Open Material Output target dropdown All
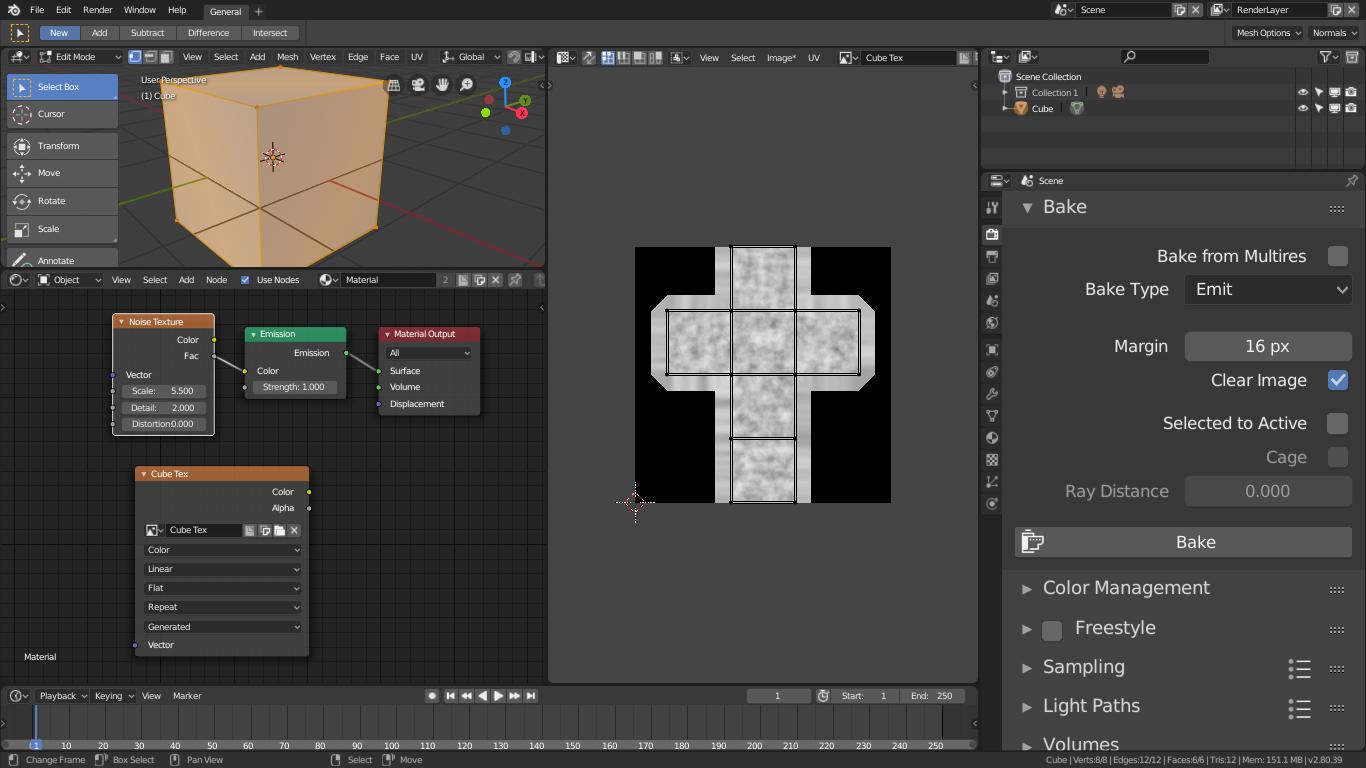 point(429,353)
